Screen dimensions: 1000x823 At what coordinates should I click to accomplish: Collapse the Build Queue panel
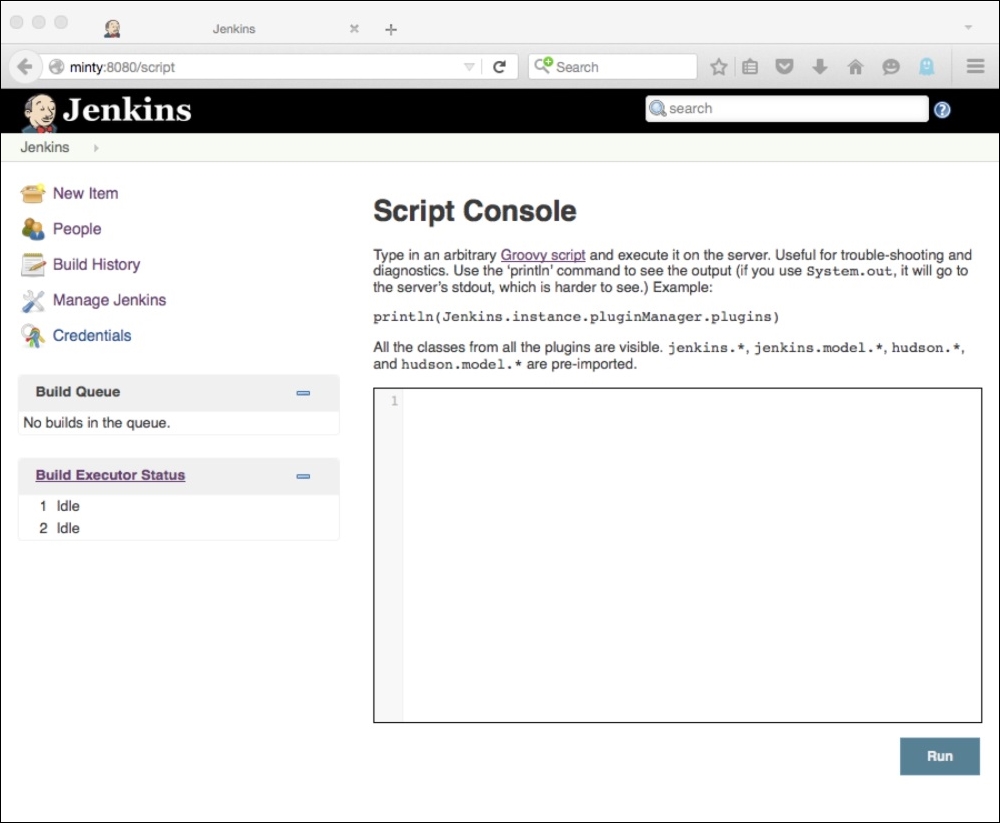tap(303, 393)
